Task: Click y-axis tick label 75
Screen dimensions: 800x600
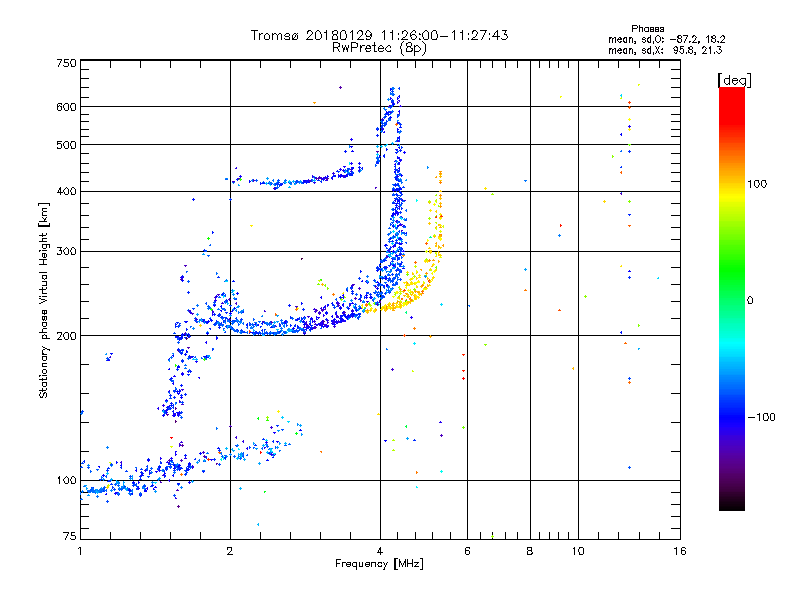Action: tap(70, 536)
